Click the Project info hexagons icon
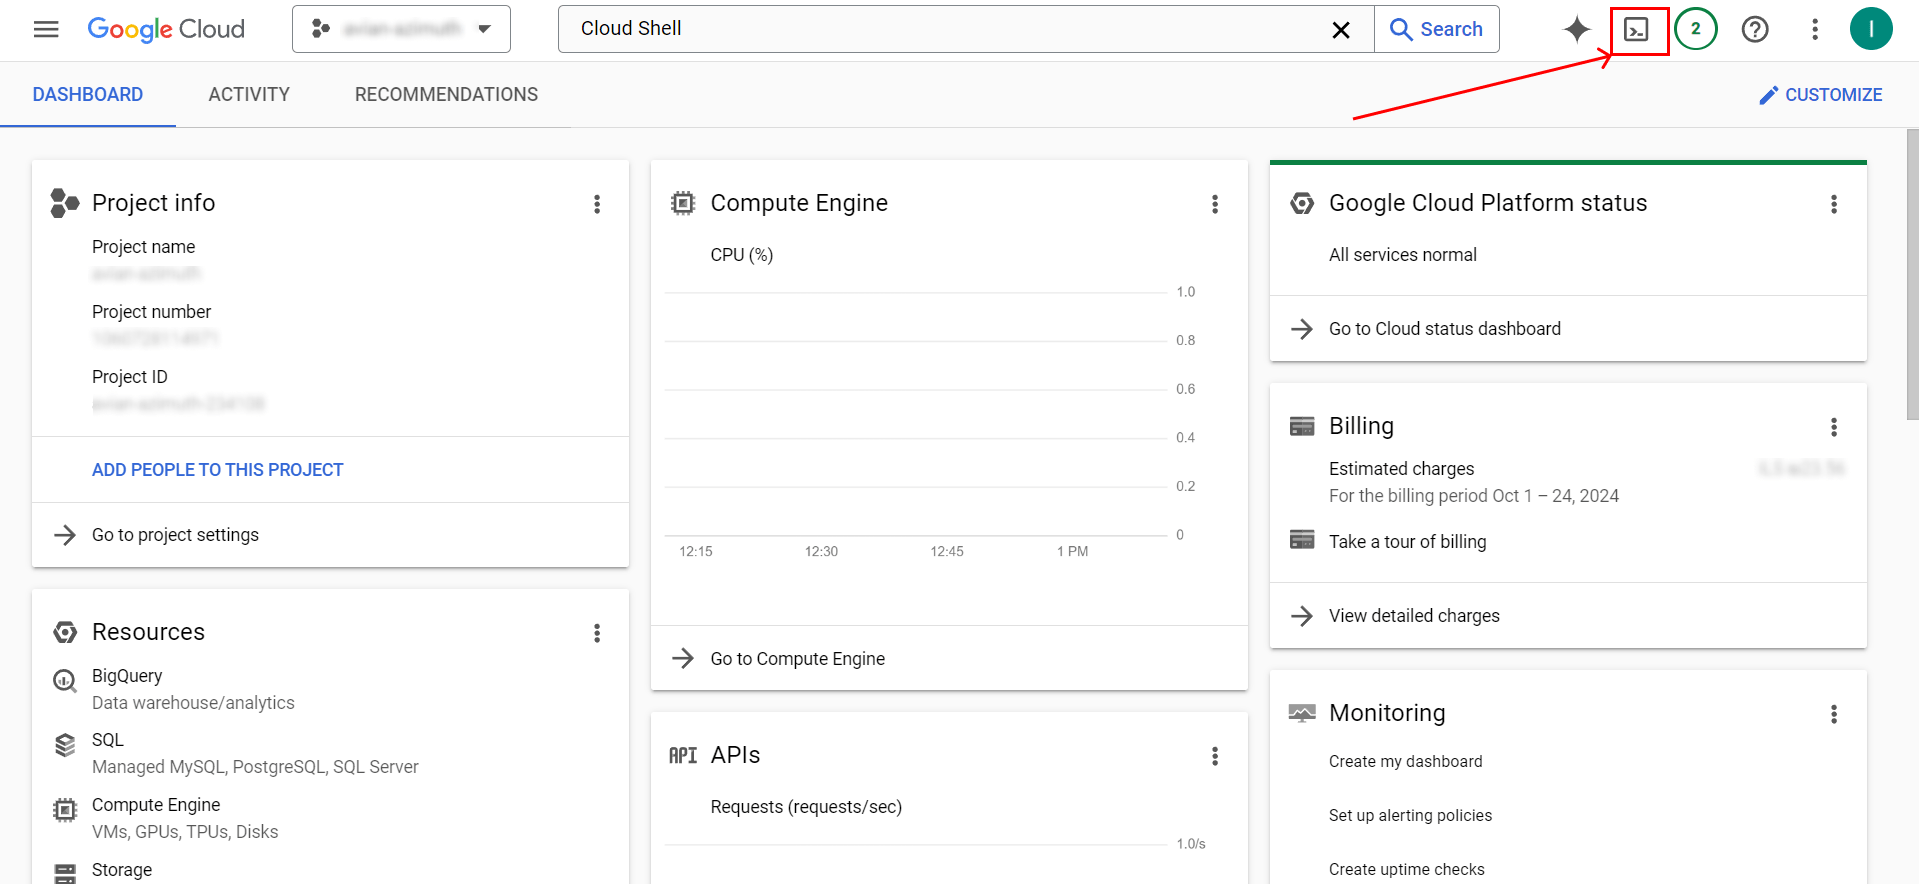This screenshot has height=884, width=1919. coord(65,203)
